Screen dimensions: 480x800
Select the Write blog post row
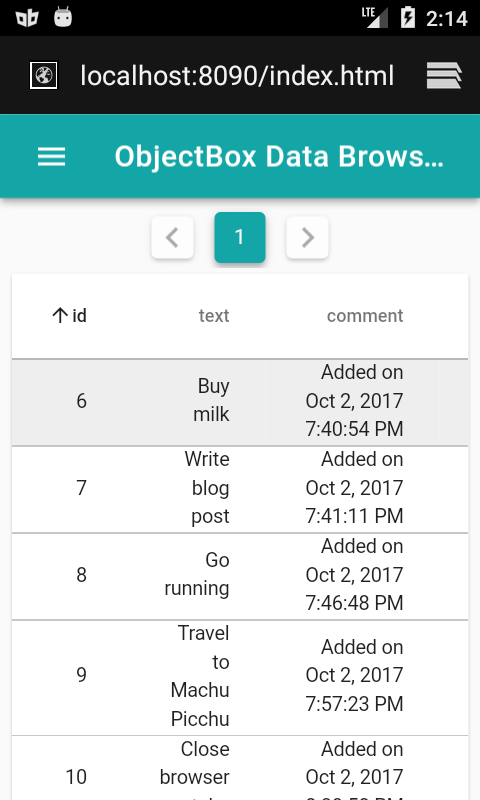coord(240,489)
